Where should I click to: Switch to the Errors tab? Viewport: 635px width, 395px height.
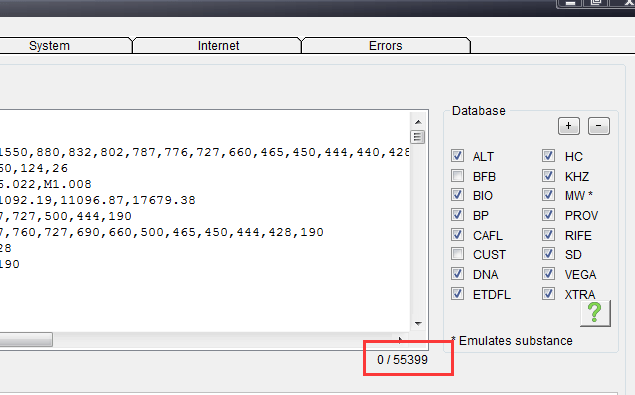coord(386,46)
